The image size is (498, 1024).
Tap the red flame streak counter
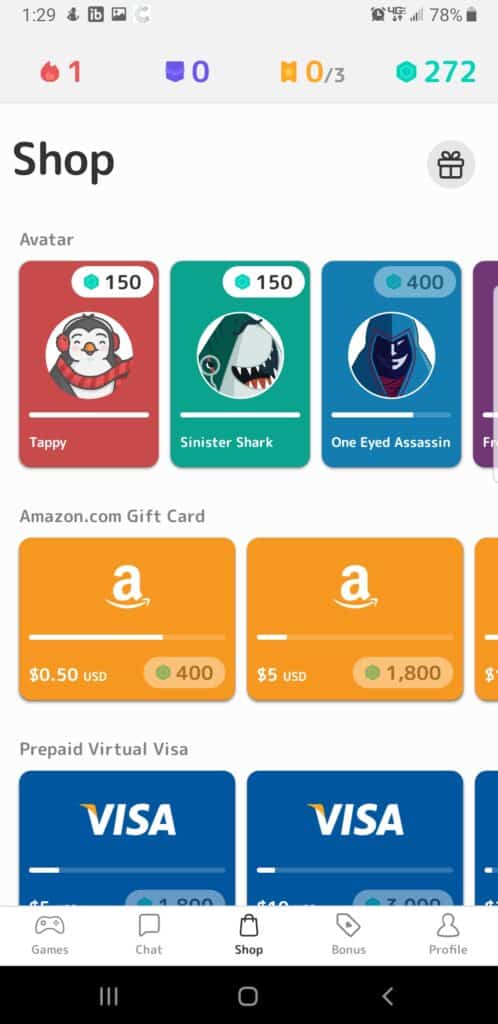coord(61,71)
